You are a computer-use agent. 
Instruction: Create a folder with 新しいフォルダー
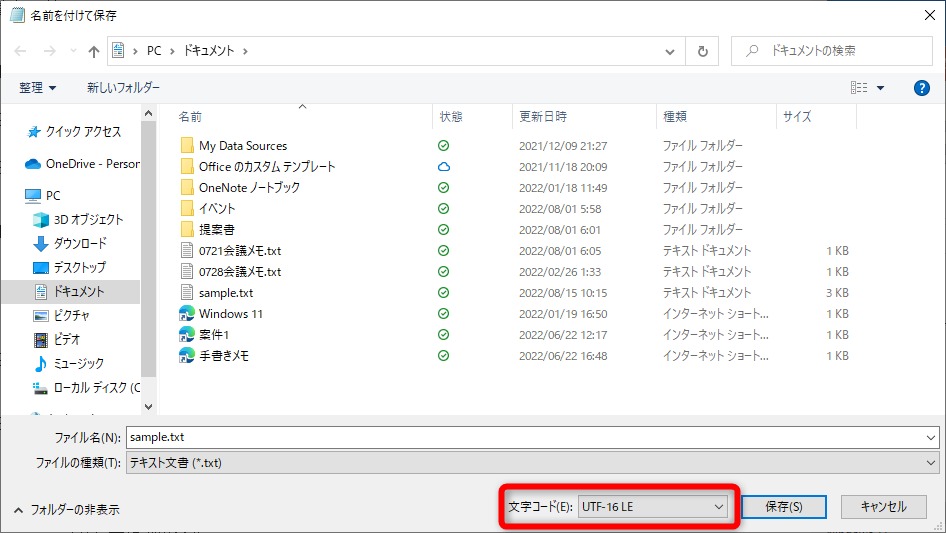[x=123, y=88]
